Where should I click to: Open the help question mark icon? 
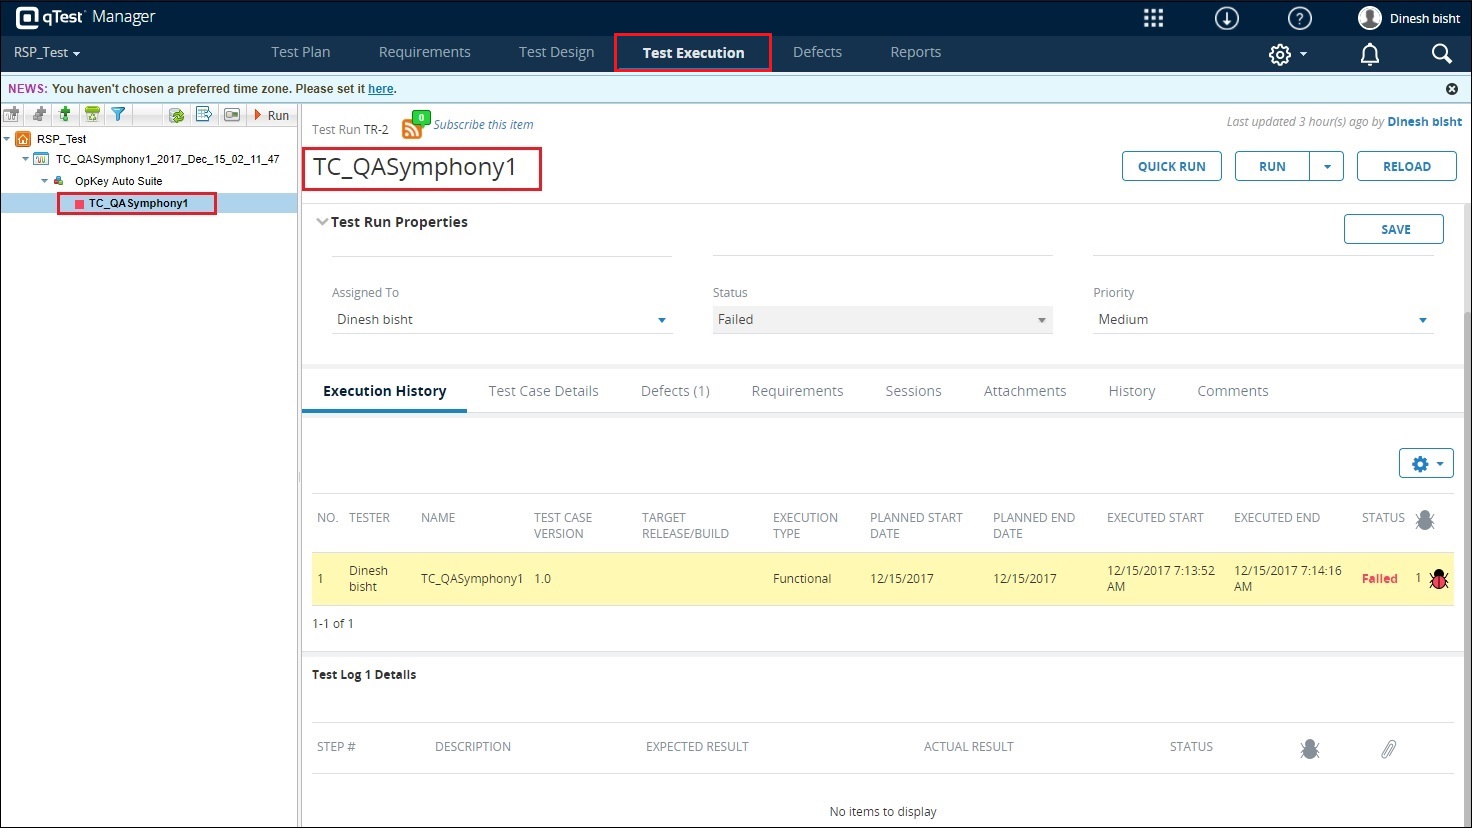tap(1299, 18)
